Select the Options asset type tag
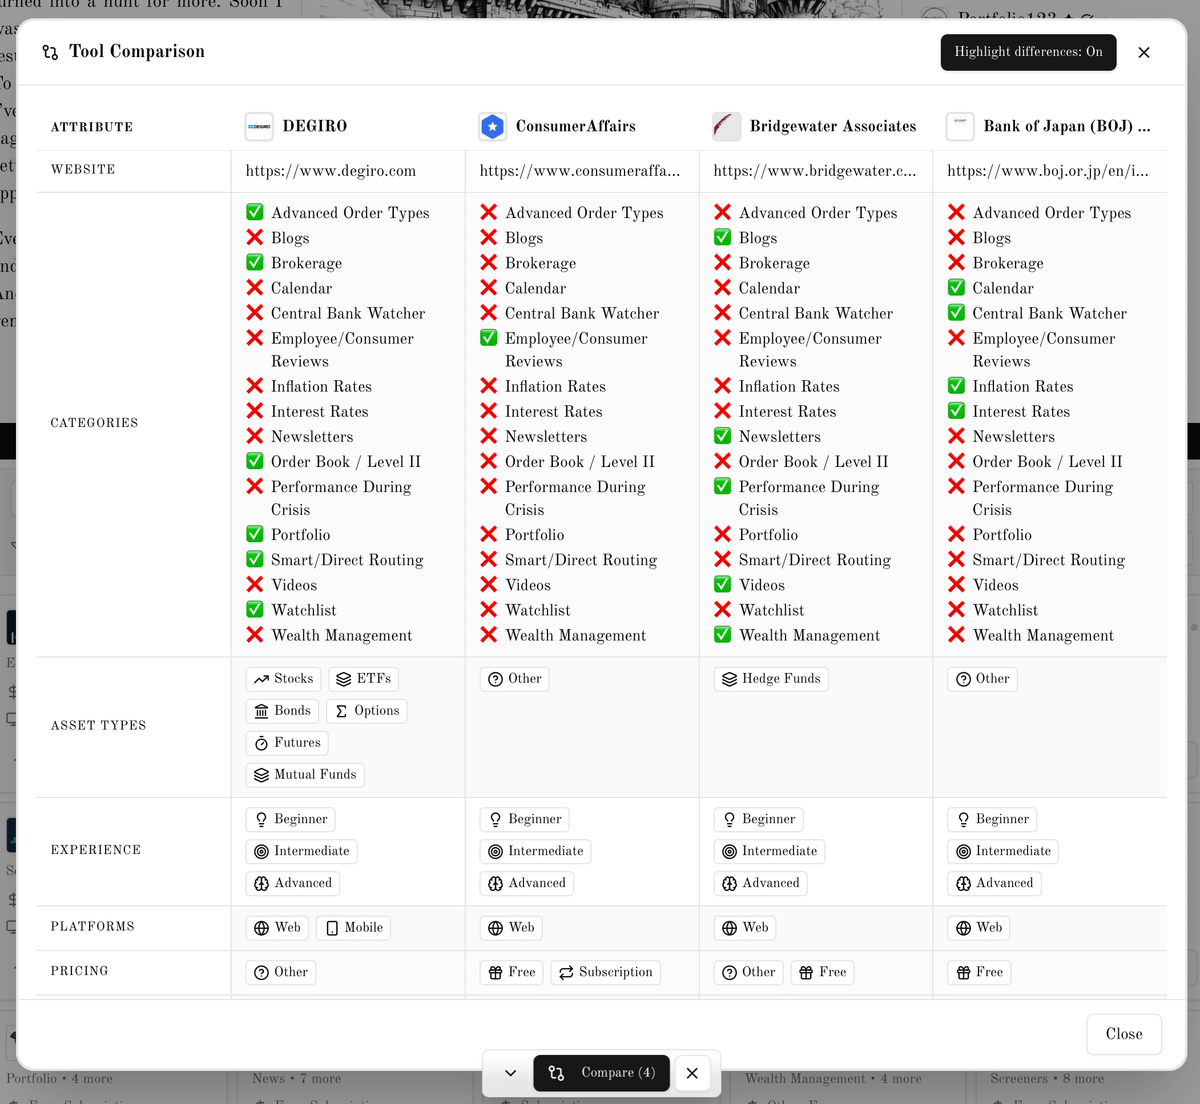 point(366,711)
